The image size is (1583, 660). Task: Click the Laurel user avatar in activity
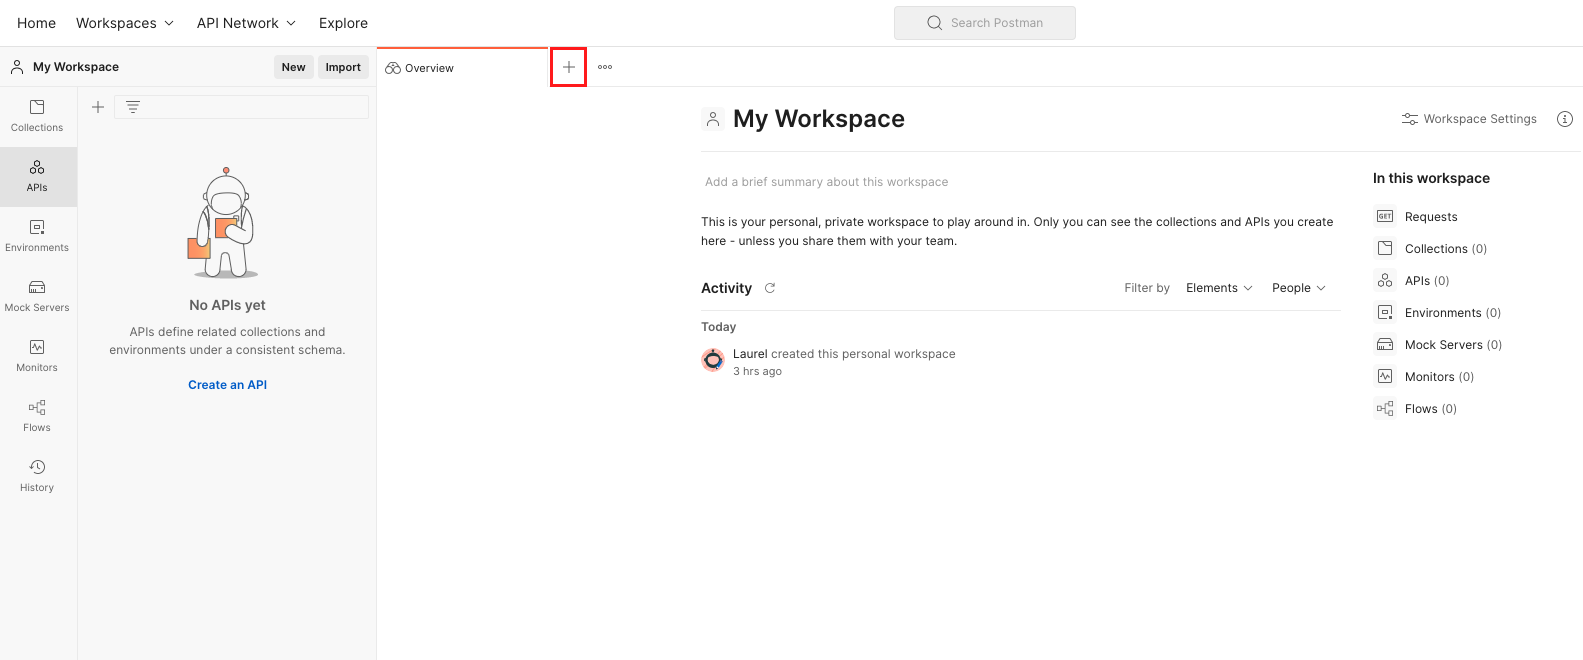click(x=713, y=360)
